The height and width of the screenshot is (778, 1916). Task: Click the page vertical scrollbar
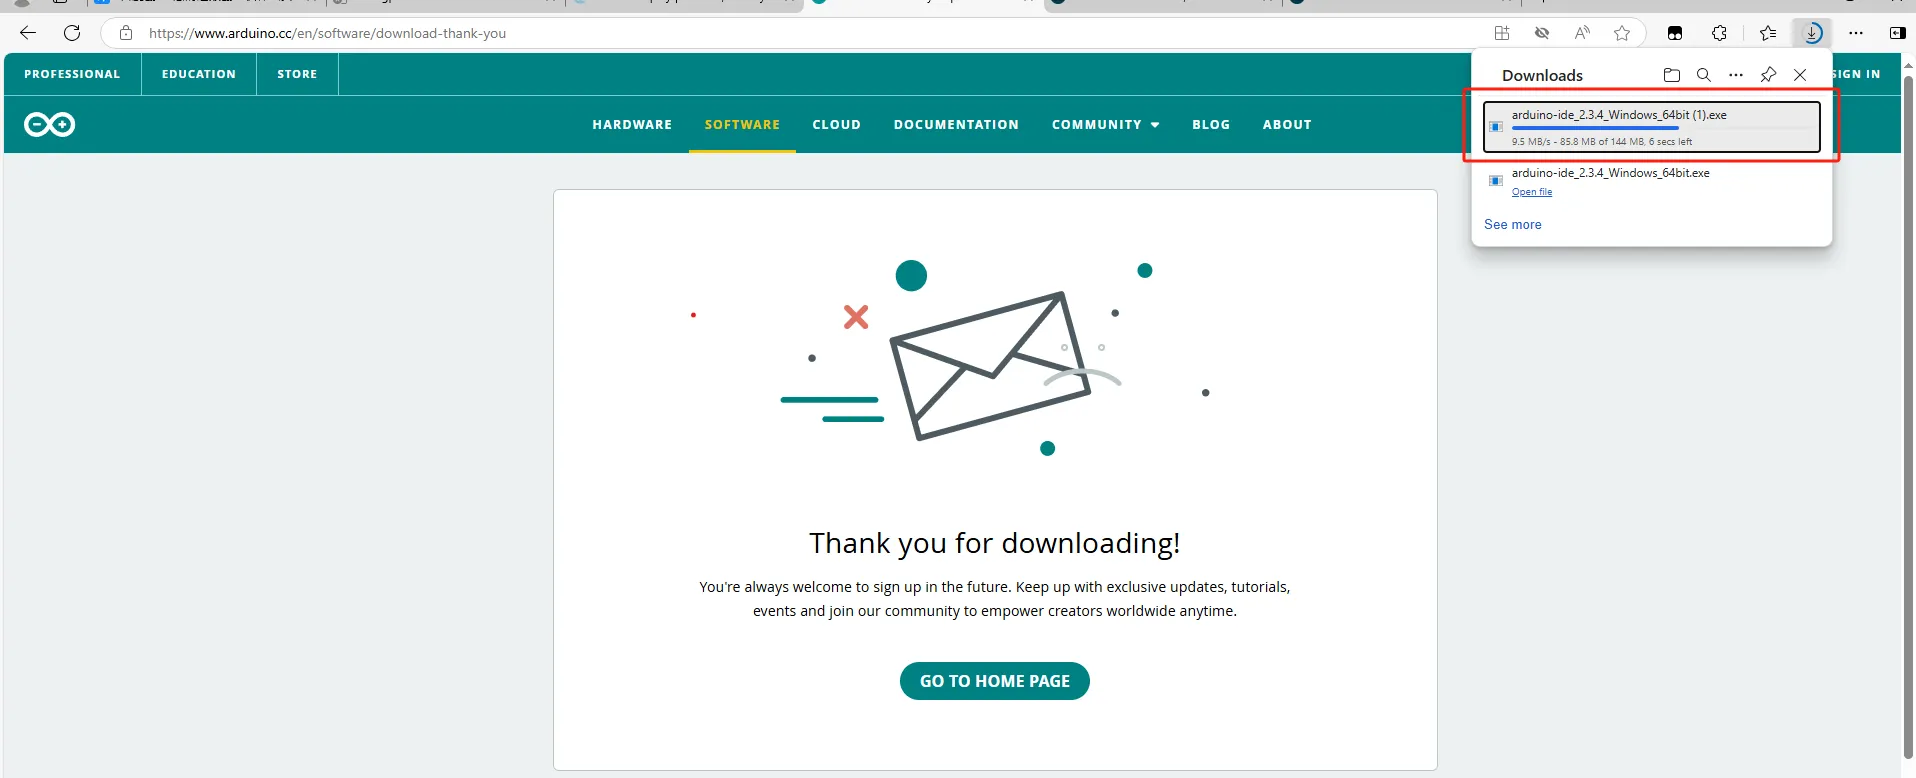pos(1908,417)
